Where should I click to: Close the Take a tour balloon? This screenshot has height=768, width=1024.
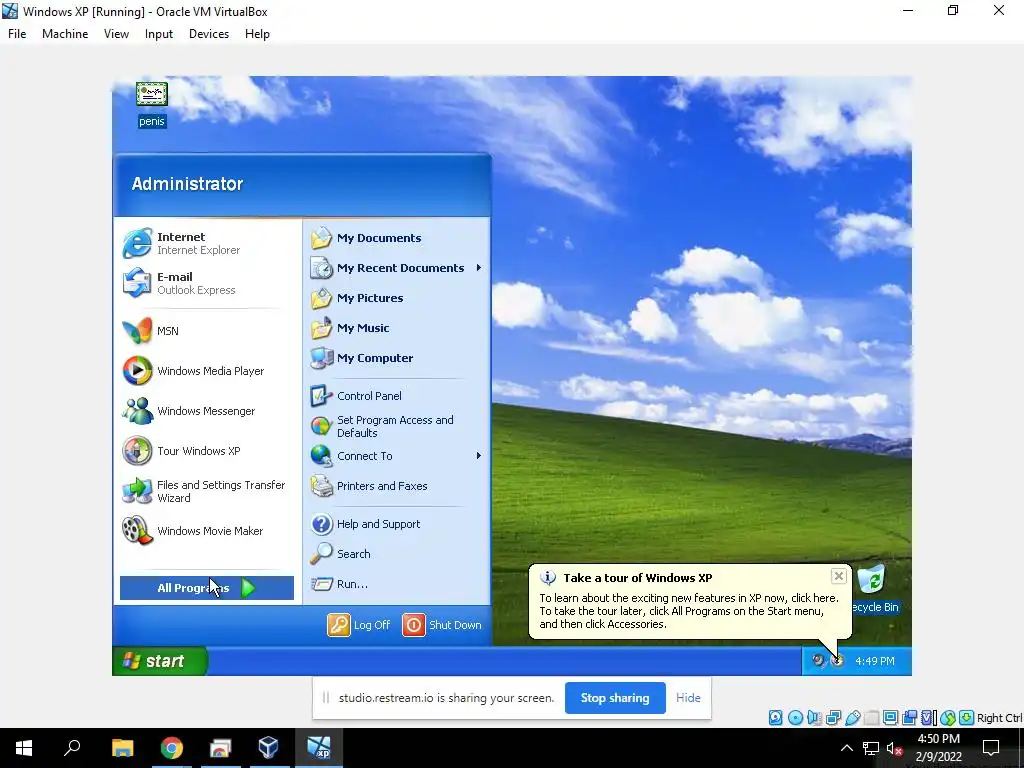pyautogui.click(x=839, y=576)
